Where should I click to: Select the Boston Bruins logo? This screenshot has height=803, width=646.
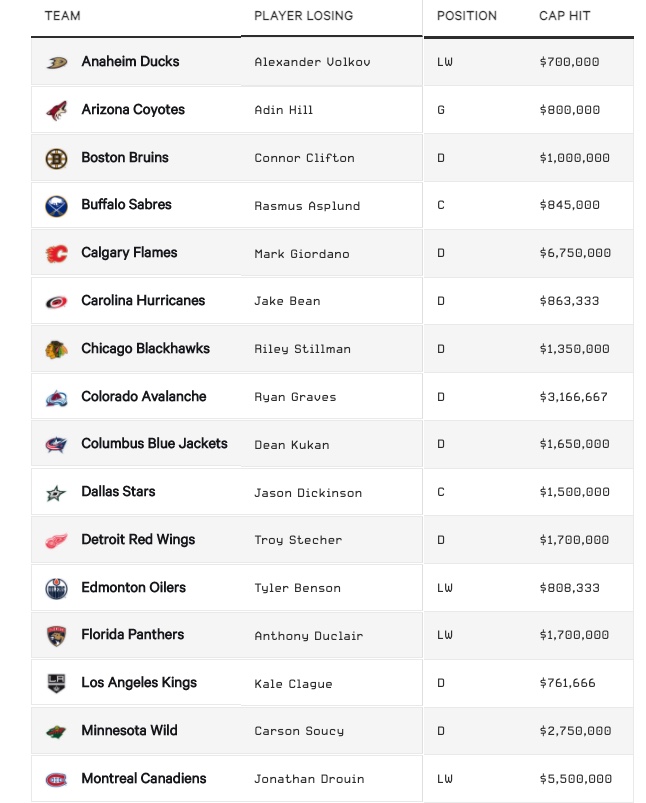(x=56, y=159)
